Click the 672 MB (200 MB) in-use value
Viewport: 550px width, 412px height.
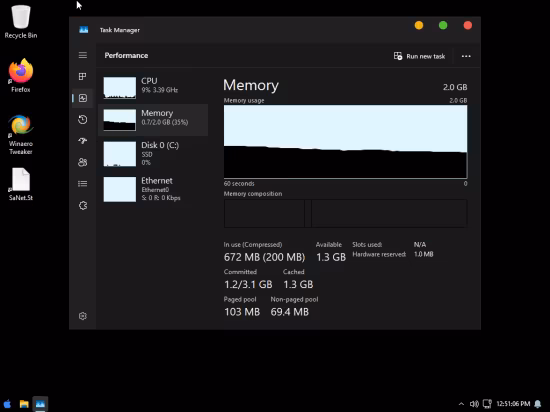point(264,257)
